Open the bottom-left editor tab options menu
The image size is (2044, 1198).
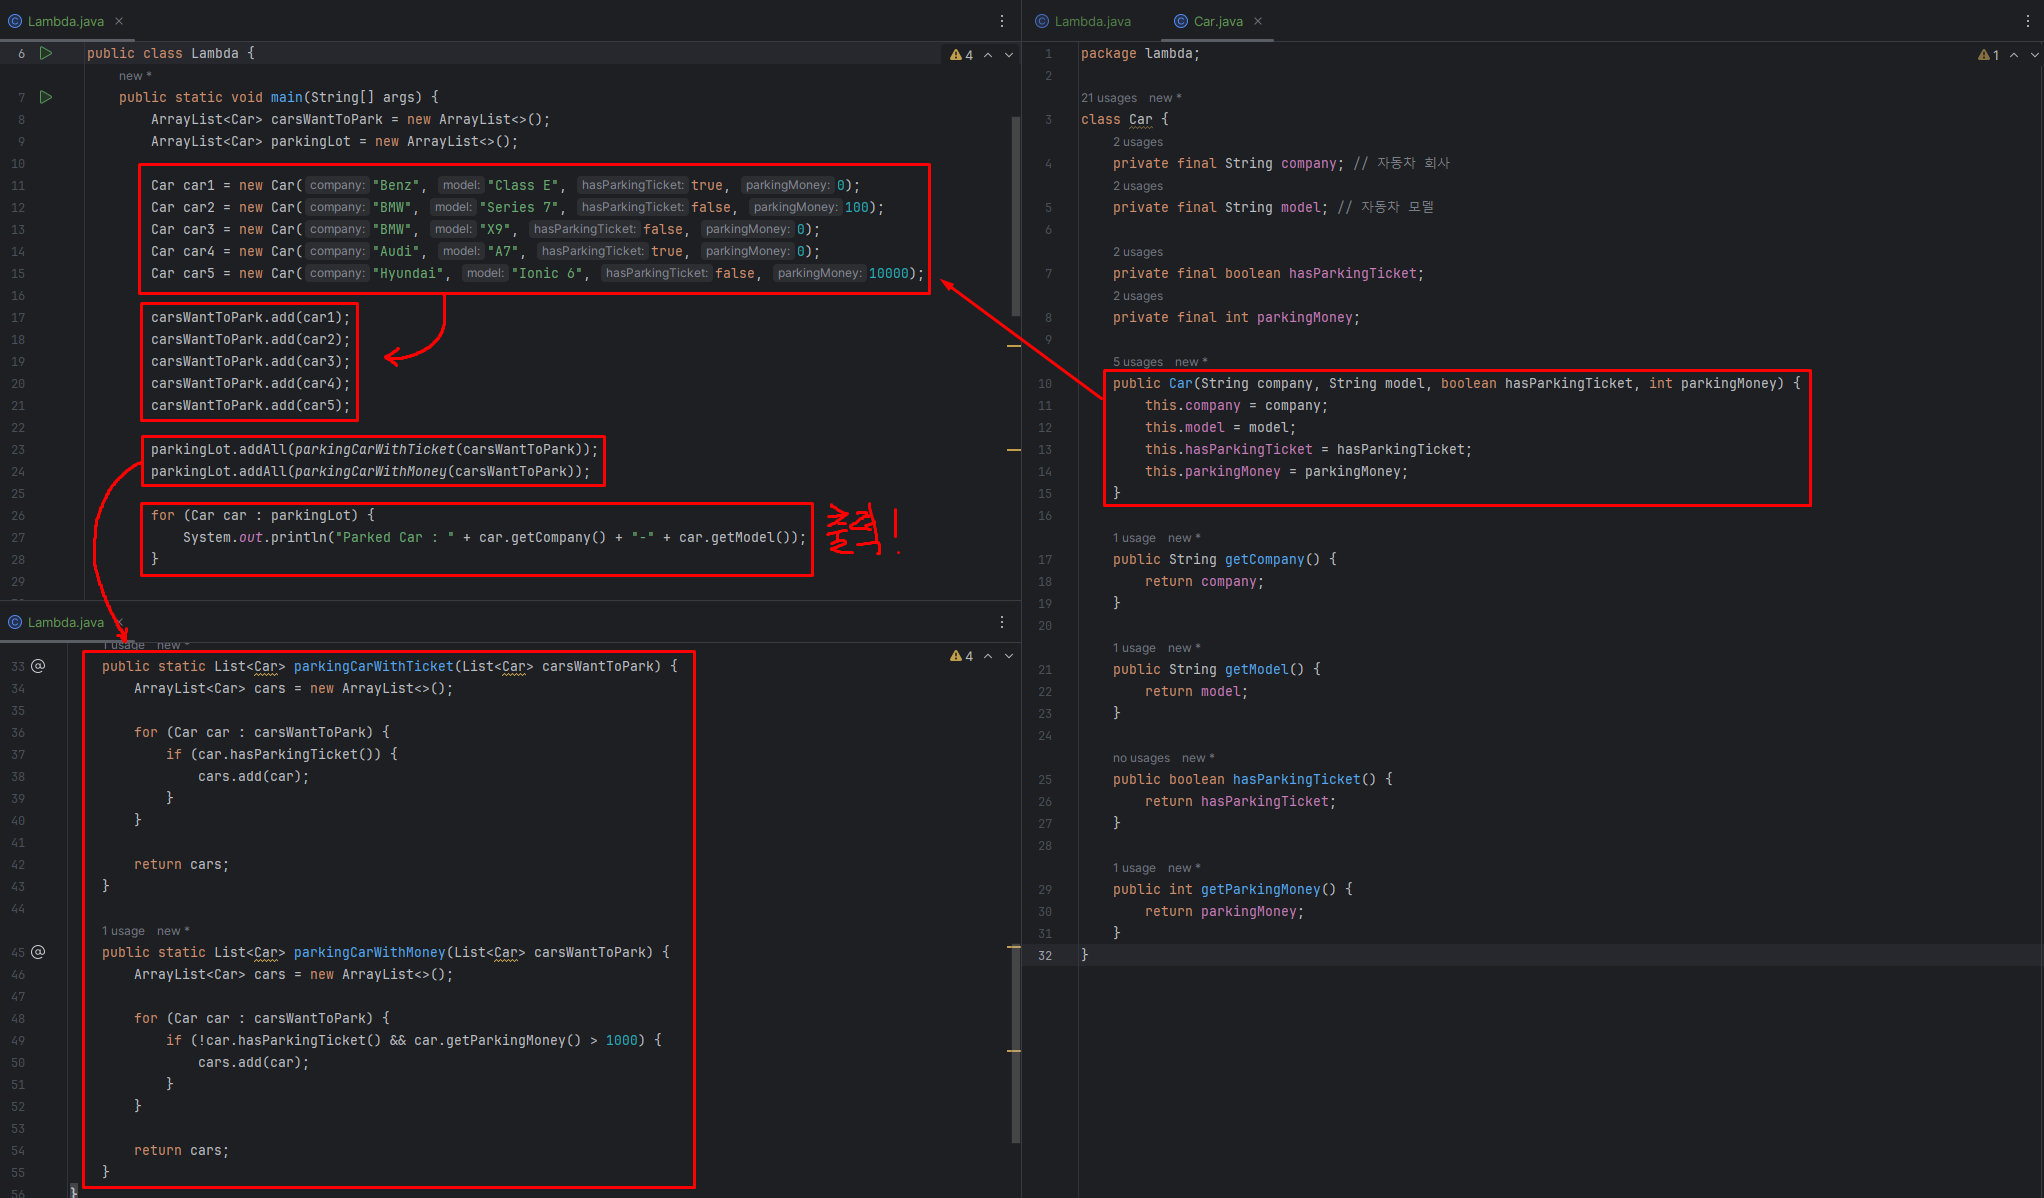tap(1002, 622)
